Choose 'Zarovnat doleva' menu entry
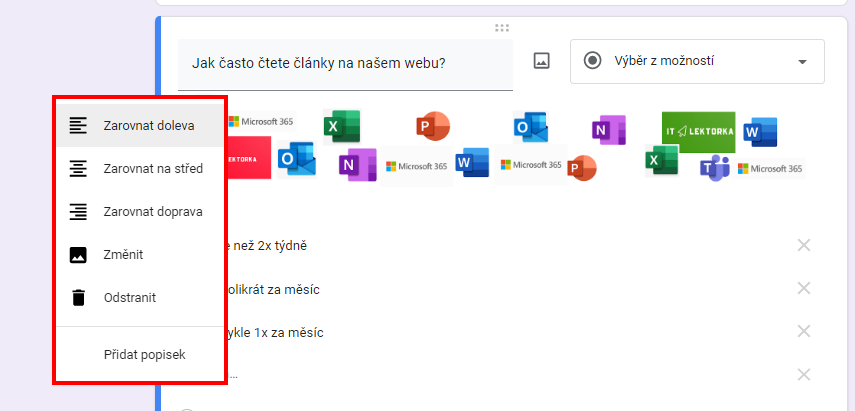The image size is (855, 411). [x=140, y=125]
